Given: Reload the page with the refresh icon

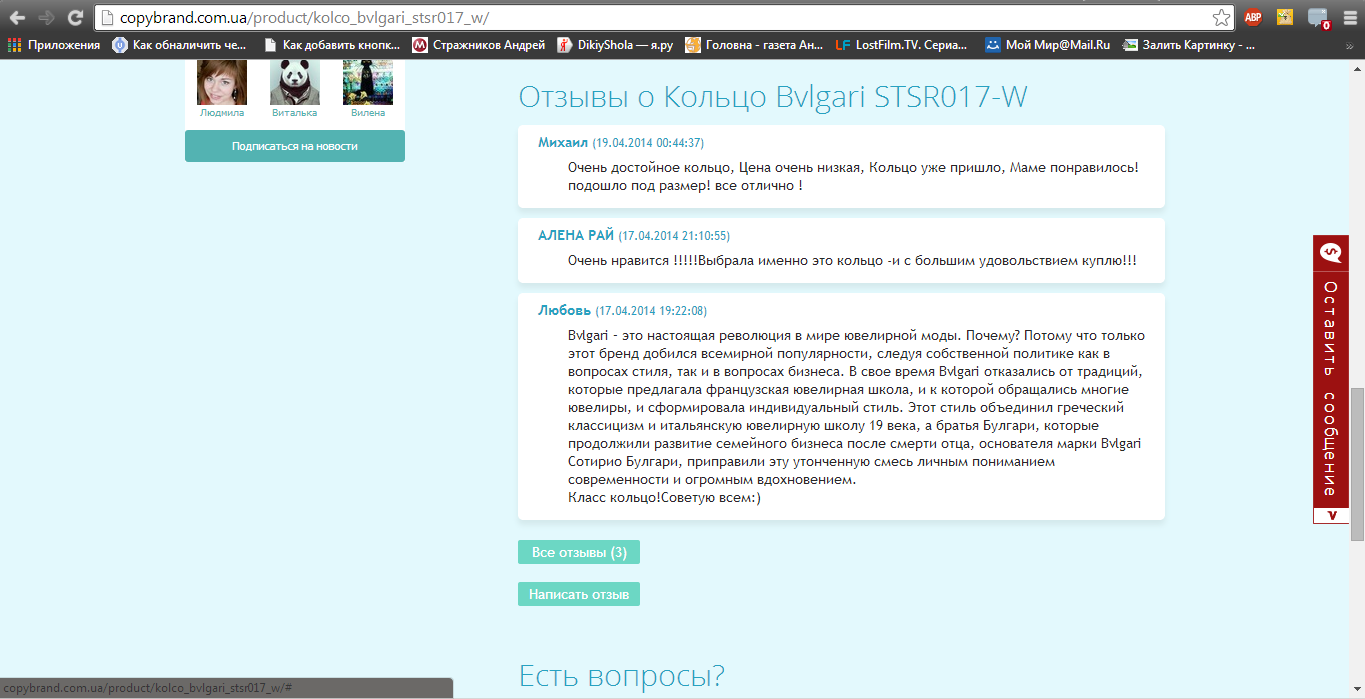Looking at the screenshot, I should tap(75, 17).
